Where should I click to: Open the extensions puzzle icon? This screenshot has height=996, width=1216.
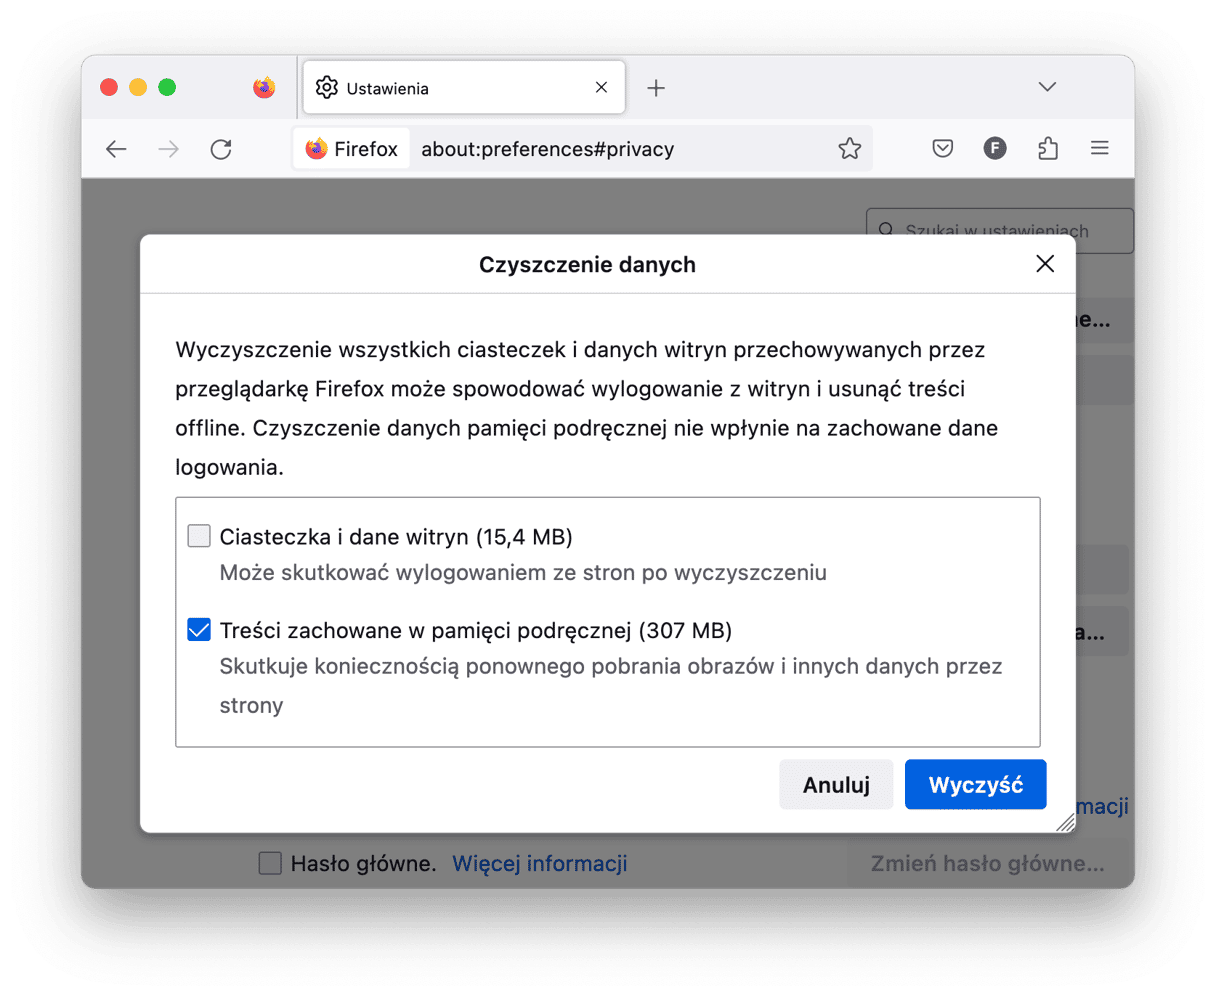[x=1047, y=149]
